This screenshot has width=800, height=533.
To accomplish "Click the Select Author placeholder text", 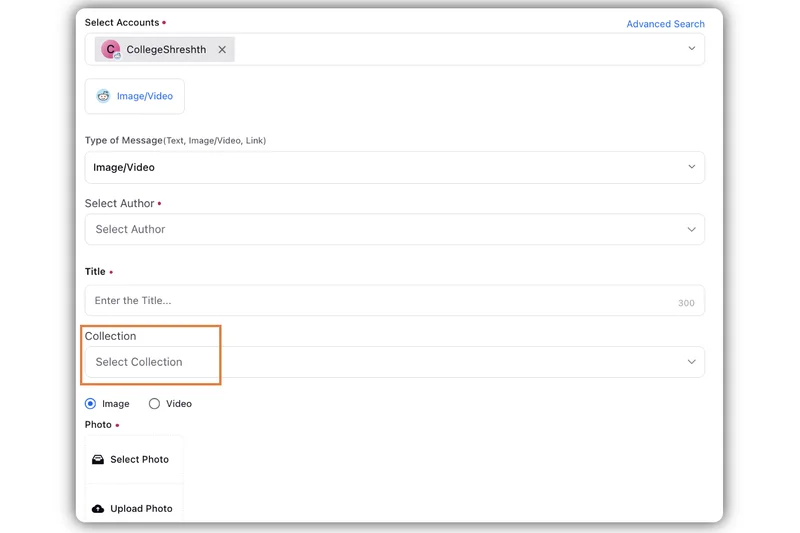I will point(130,229).
